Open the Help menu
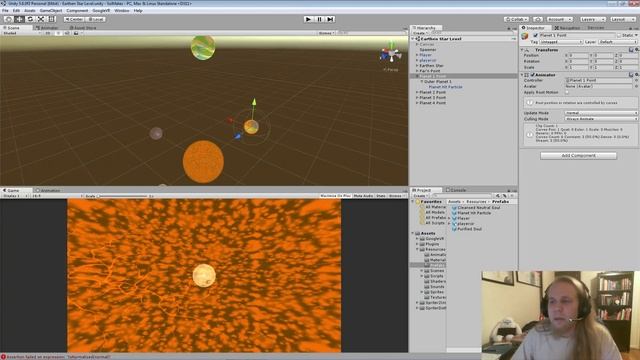Screen dimensions: 640x360 coord(138,11)
